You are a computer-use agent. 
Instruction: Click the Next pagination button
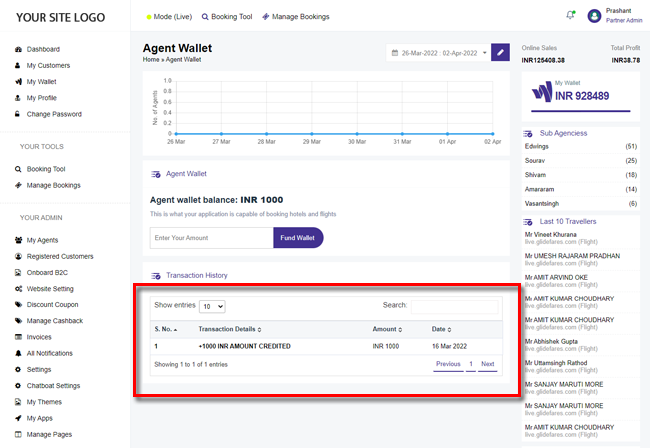pyautogui.click(x=487, y=364)
